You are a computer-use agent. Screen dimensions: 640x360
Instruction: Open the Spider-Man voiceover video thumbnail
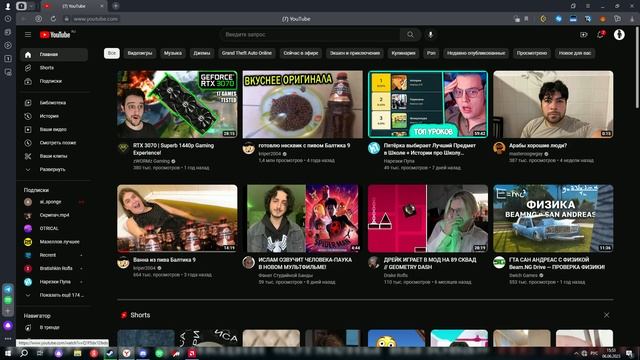pyautogui.click(x=302, y=218)
